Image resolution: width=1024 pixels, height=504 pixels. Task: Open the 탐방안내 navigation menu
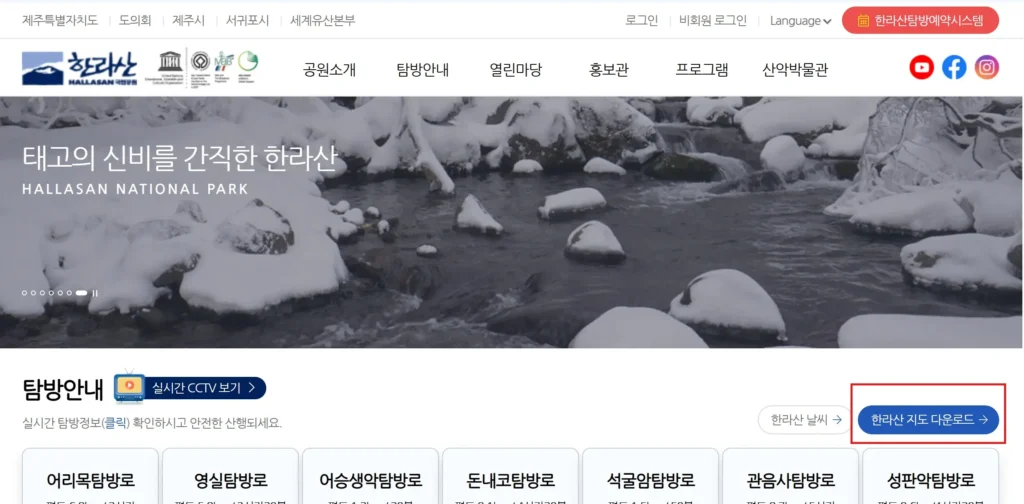click(423, 70)
